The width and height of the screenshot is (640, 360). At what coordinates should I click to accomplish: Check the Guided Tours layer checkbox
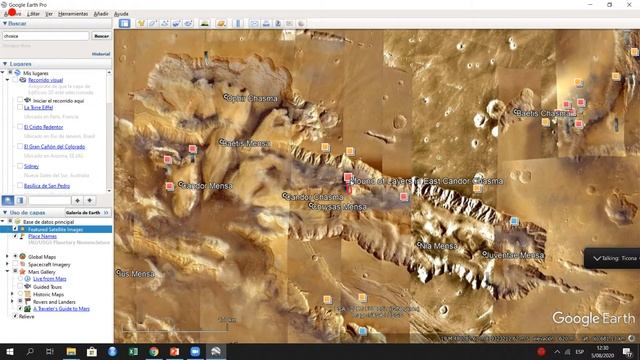(x=20, y=287)
